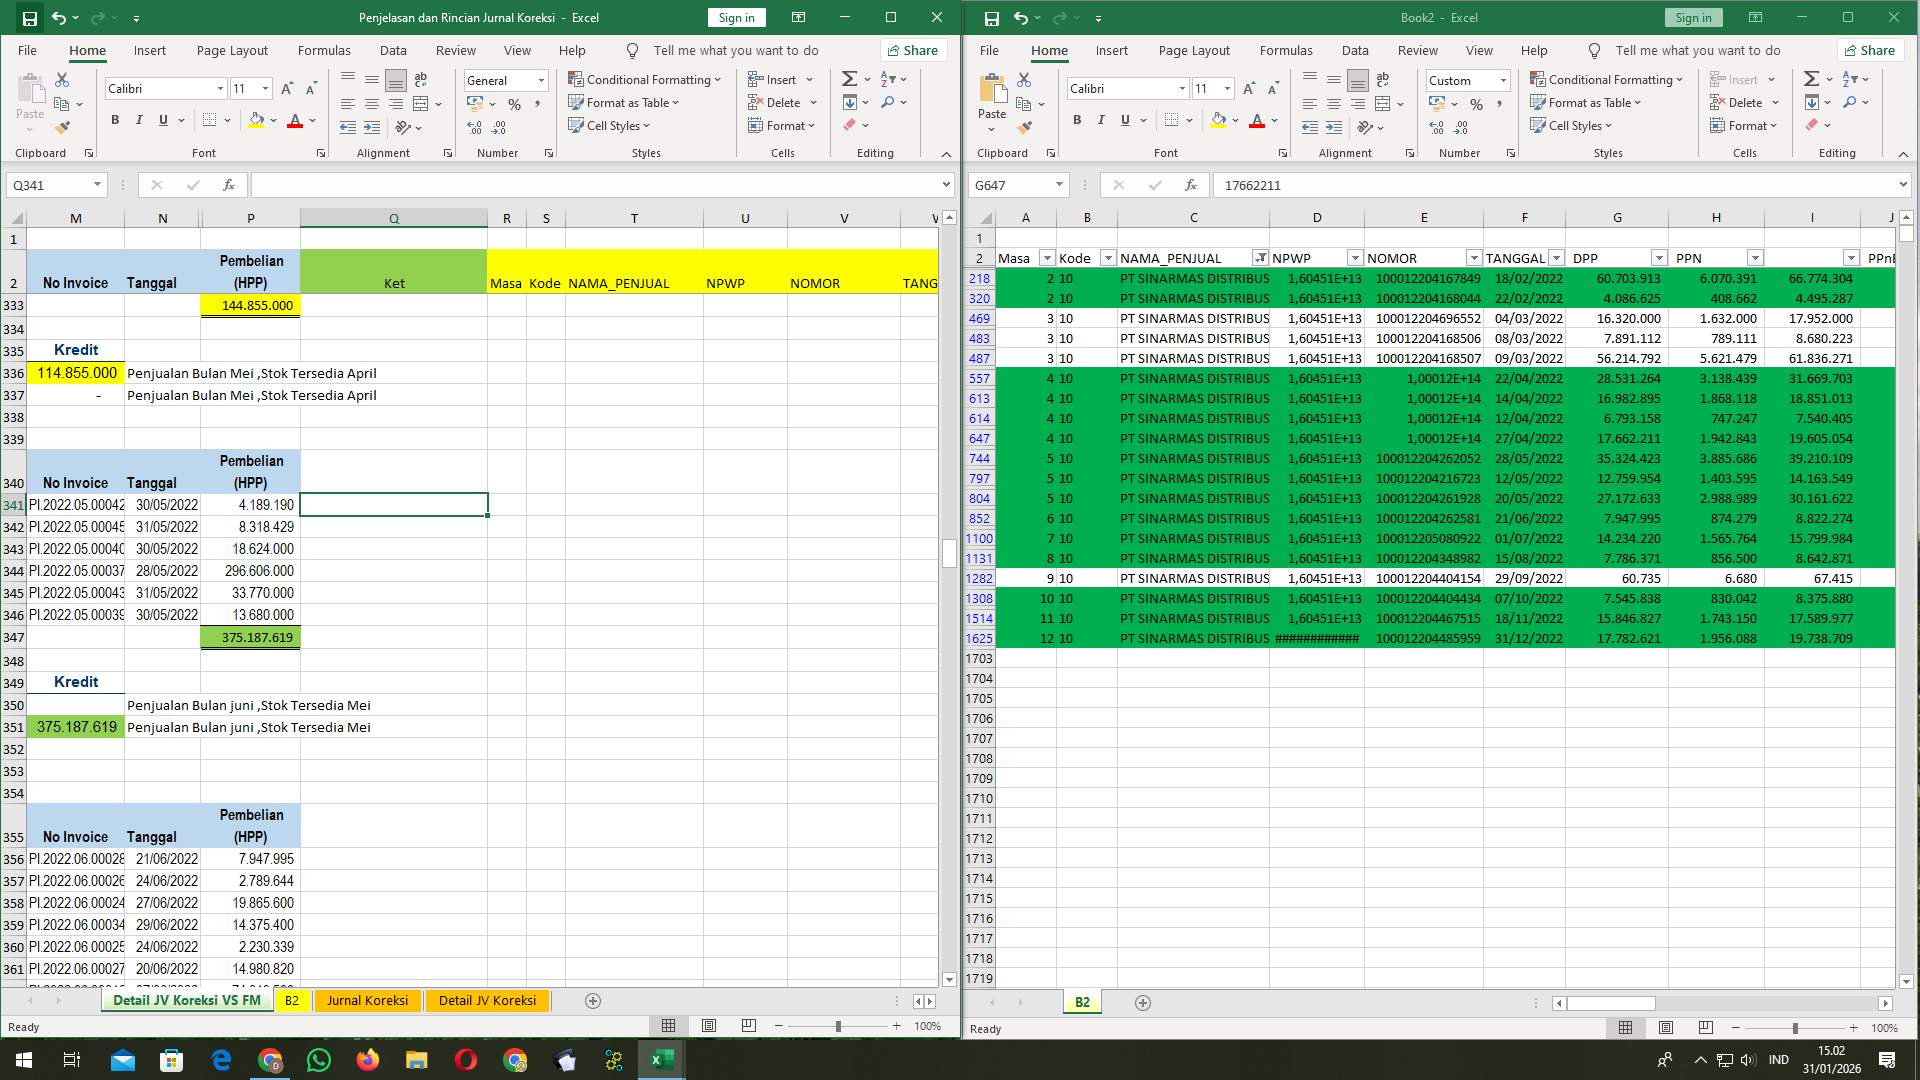Enable Underline formatting

pos(162,120)
